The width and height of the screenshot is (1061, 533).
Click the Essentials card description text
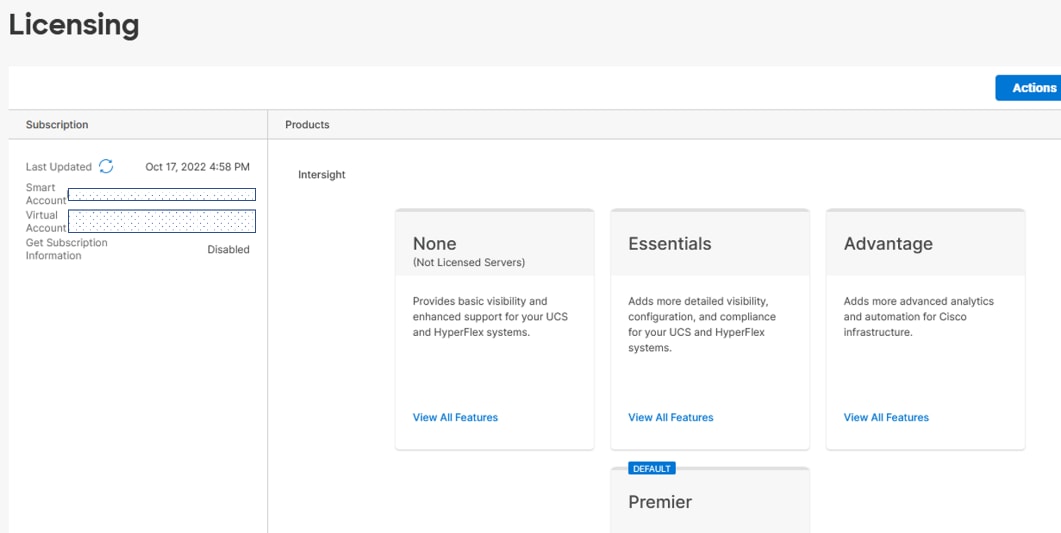coord(702,324)
